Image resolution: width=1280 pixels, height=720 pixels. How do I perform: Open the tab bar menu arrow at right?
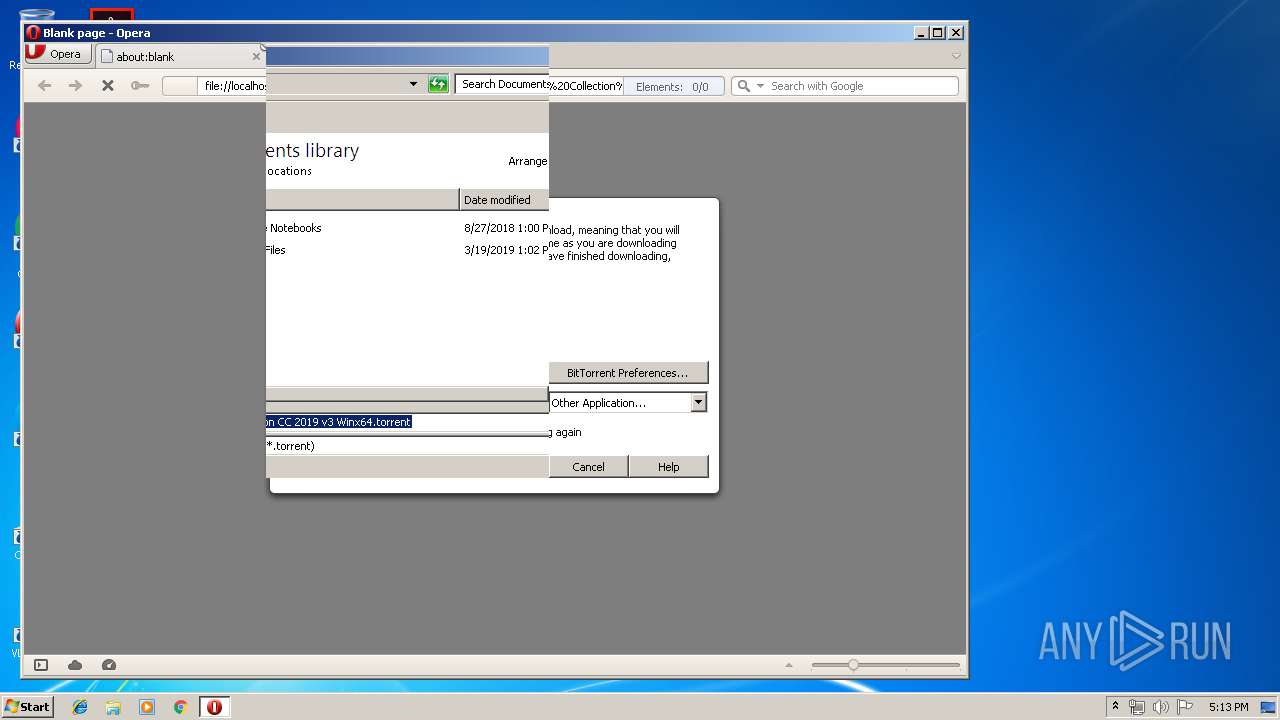pyautogui.click(x=956, y=56)
